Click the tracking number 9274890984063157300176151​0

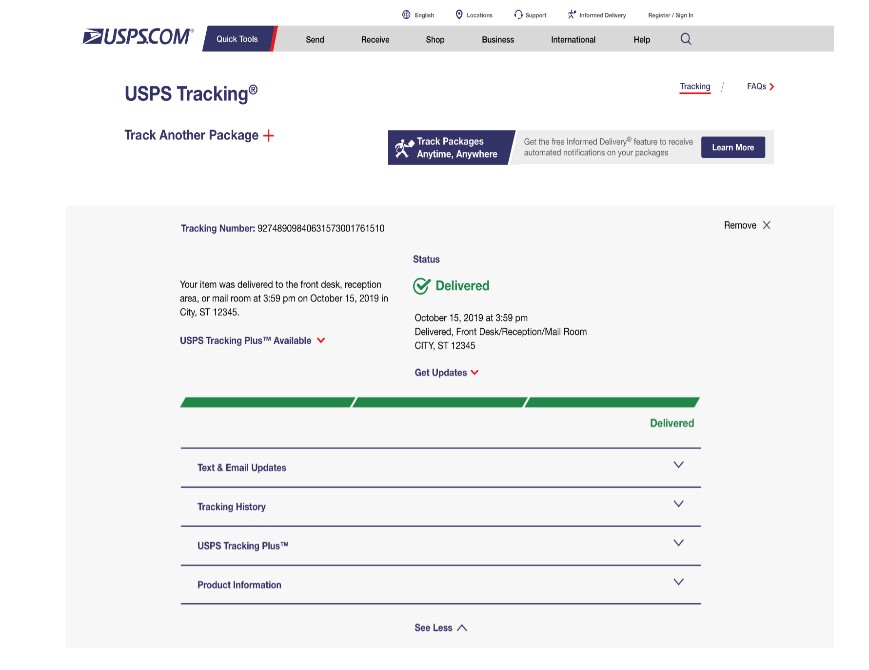pyautogui.click(x=321, y=228)
